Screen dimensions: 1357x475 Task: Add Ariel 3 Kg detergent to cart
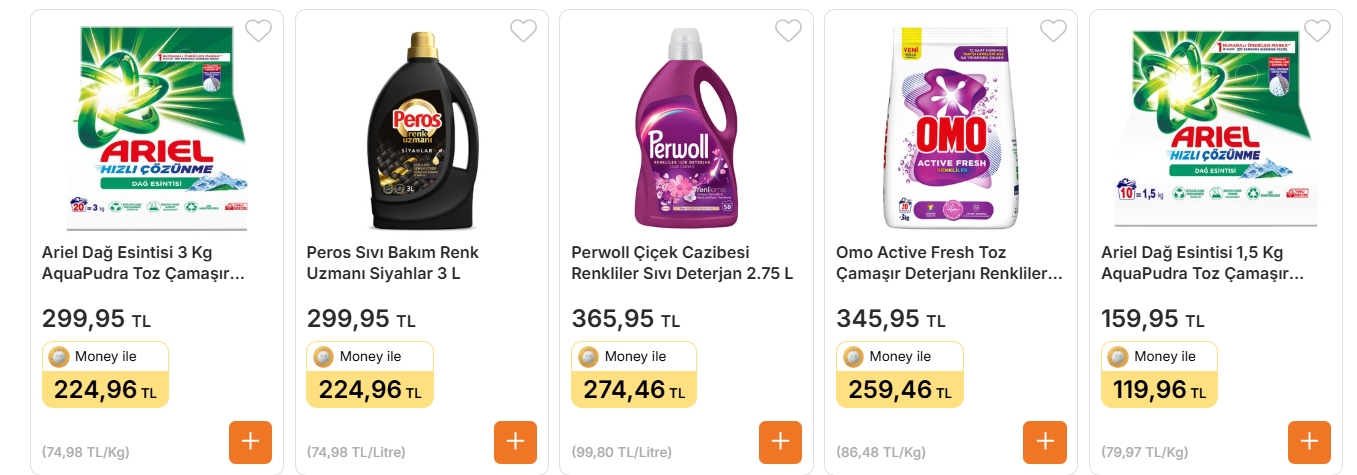tap(250, 442)
